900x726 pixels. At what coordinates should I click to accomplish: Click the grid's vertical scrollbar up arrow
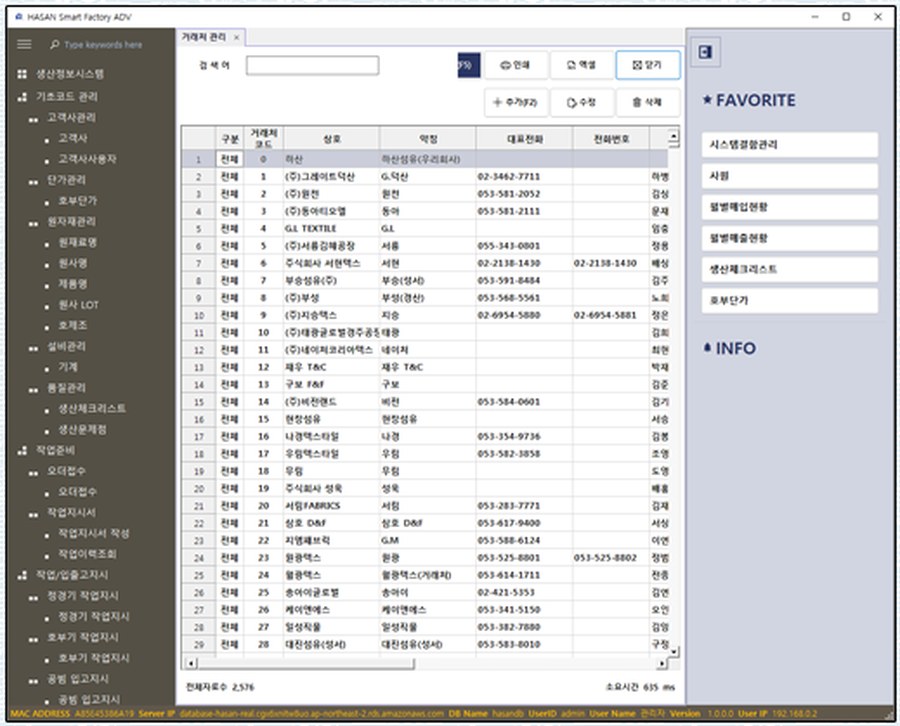(x=674, y=137)
